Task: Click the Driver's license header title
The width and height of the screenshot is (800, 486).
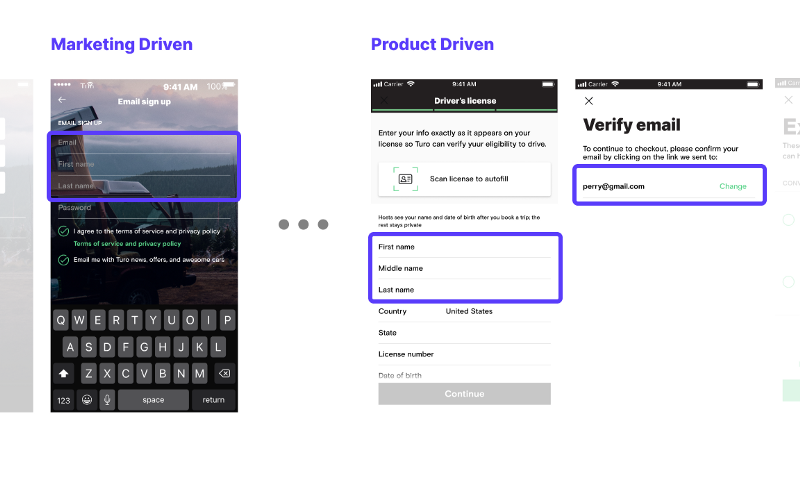Action: pyautogui.click(x=465, y=101)
